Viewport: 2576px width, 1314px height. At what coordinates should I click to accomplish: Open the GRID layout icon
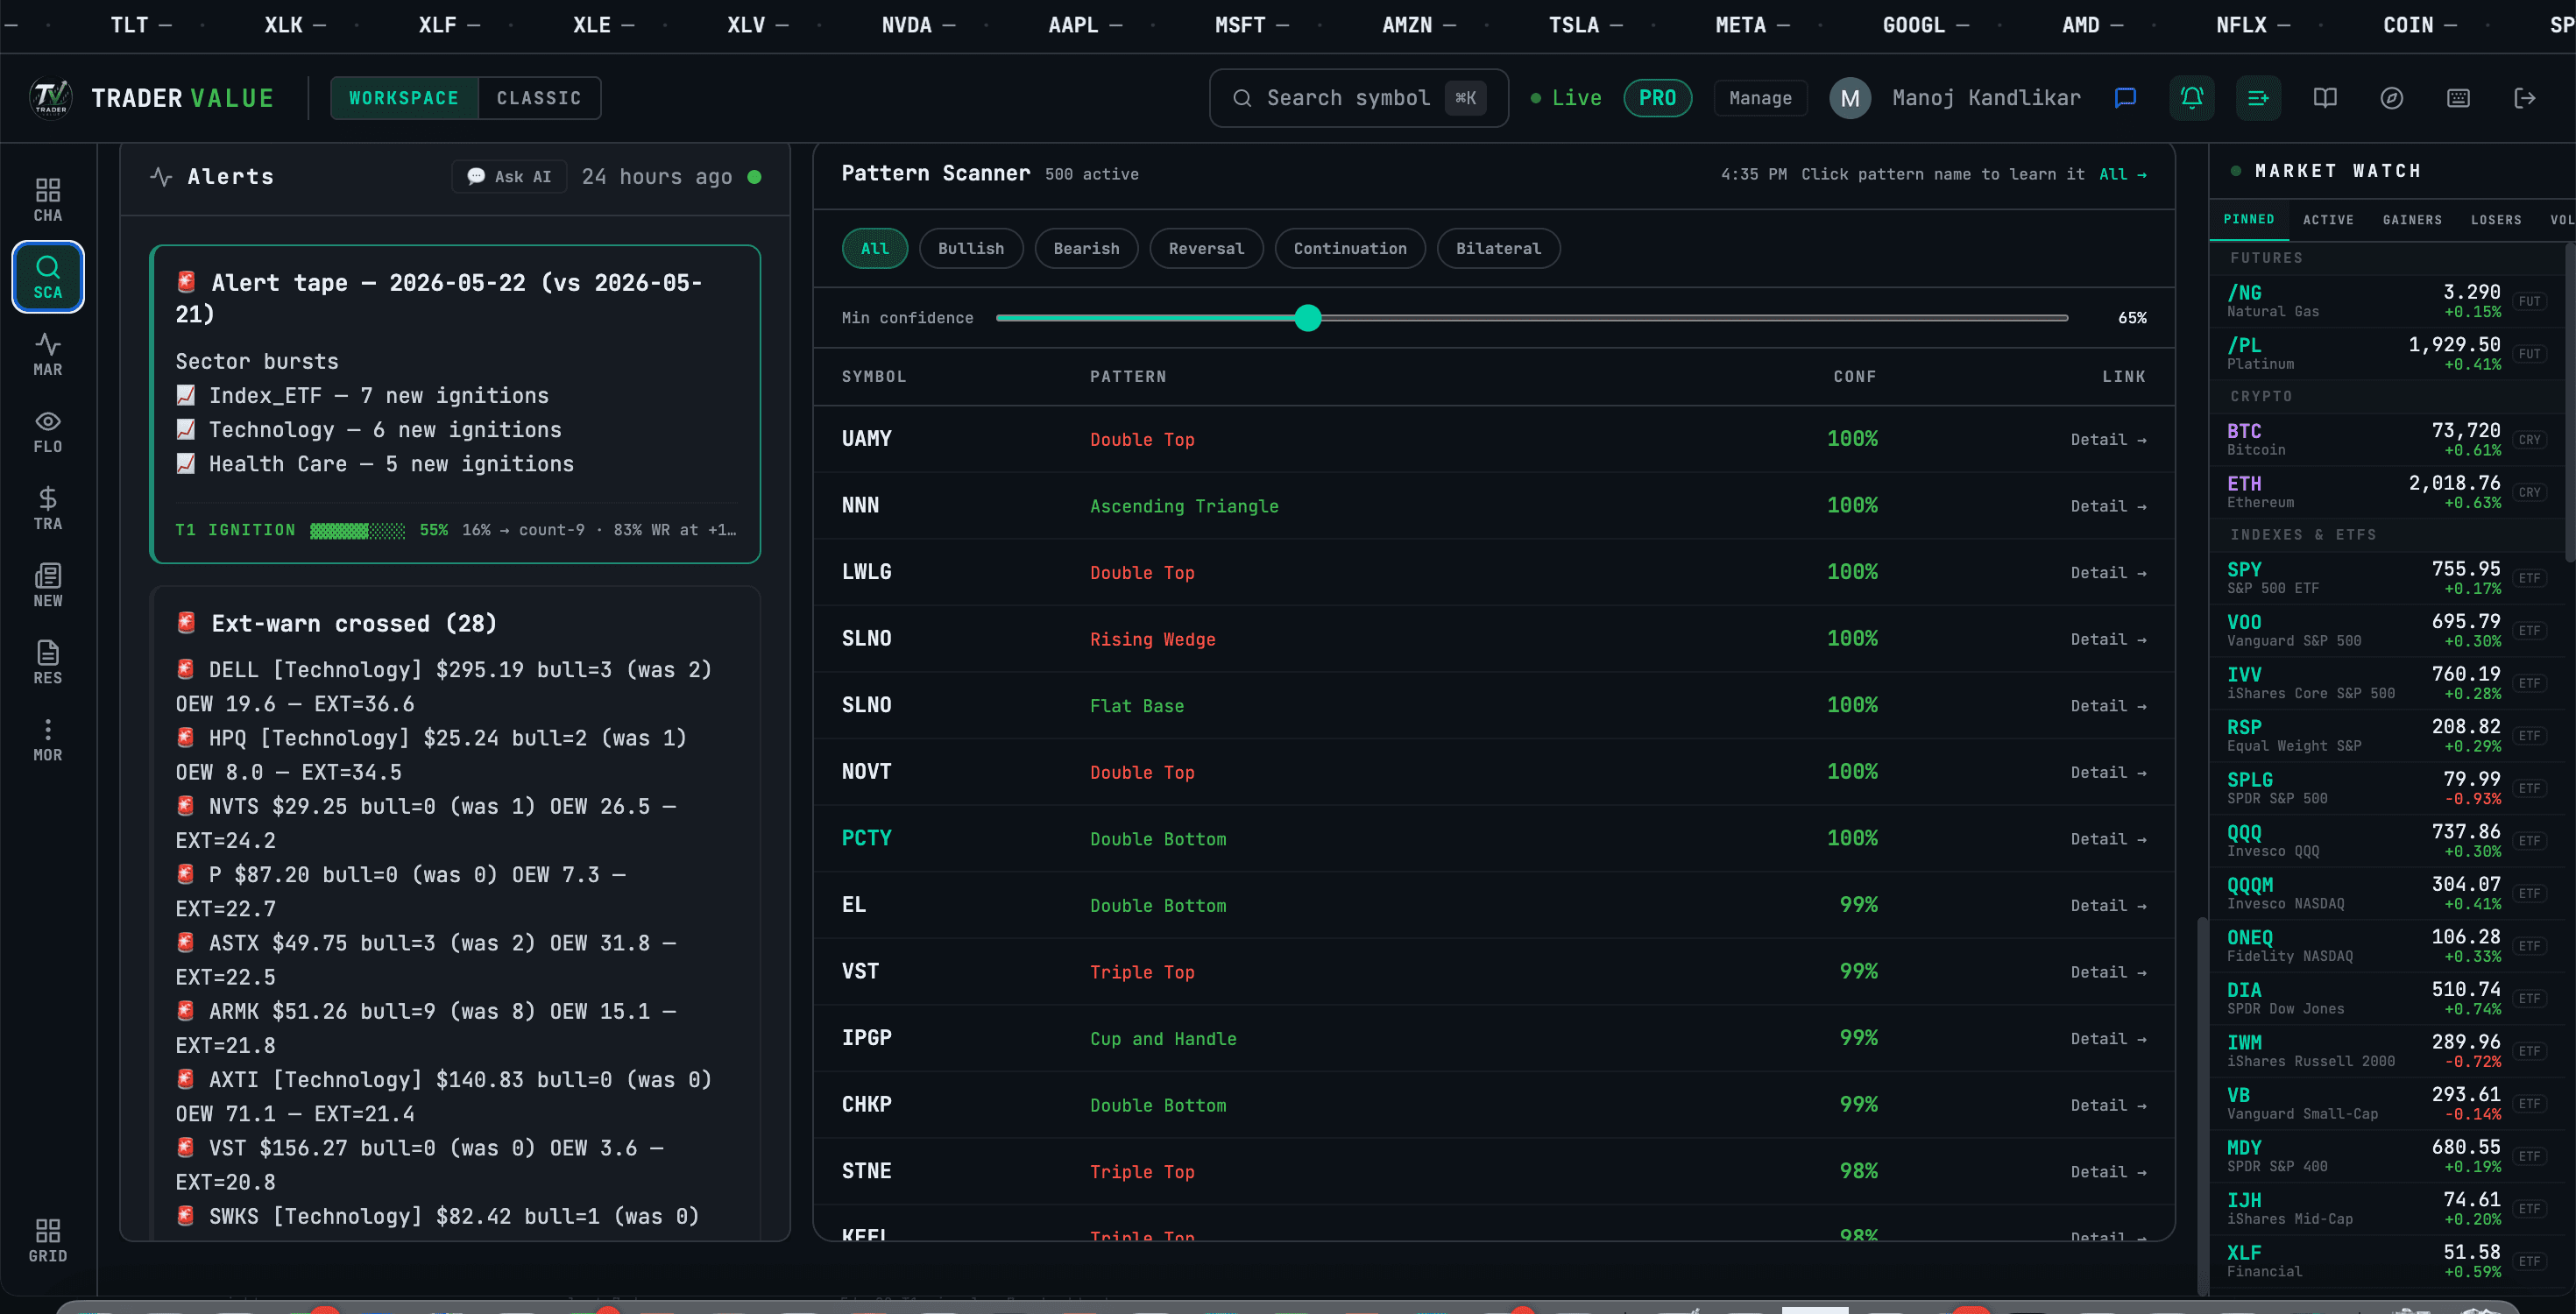point(47,1240)
